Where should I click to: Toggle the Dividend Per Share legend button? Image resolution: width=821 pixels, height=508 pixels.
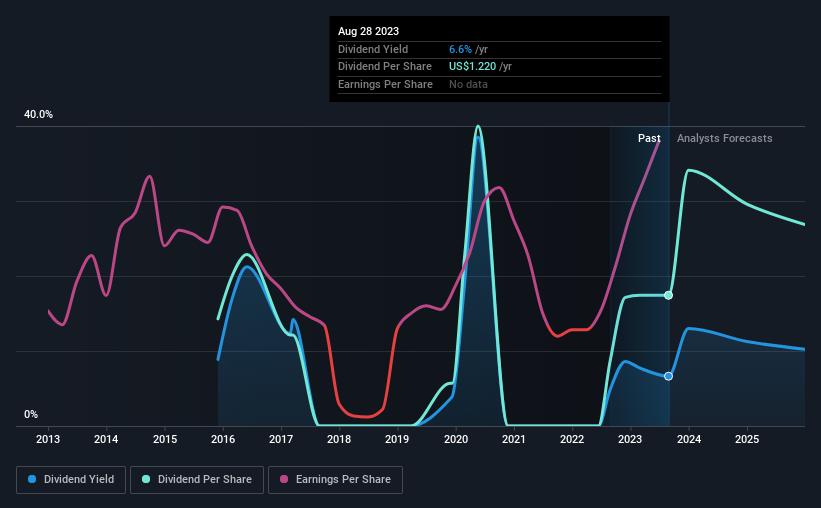coord(197,480)
